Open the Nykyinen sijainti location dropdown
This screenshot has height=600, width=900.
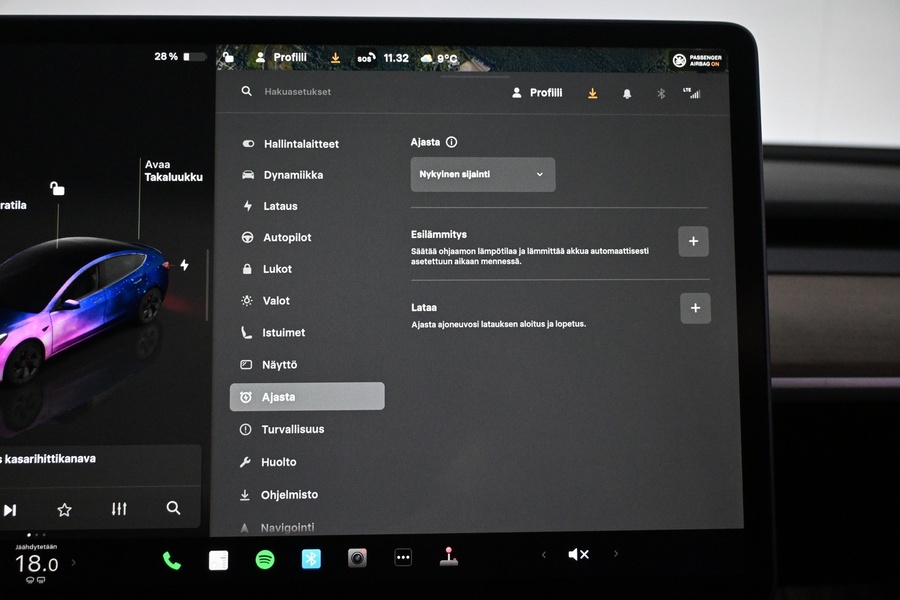click(x=483, y=174)
